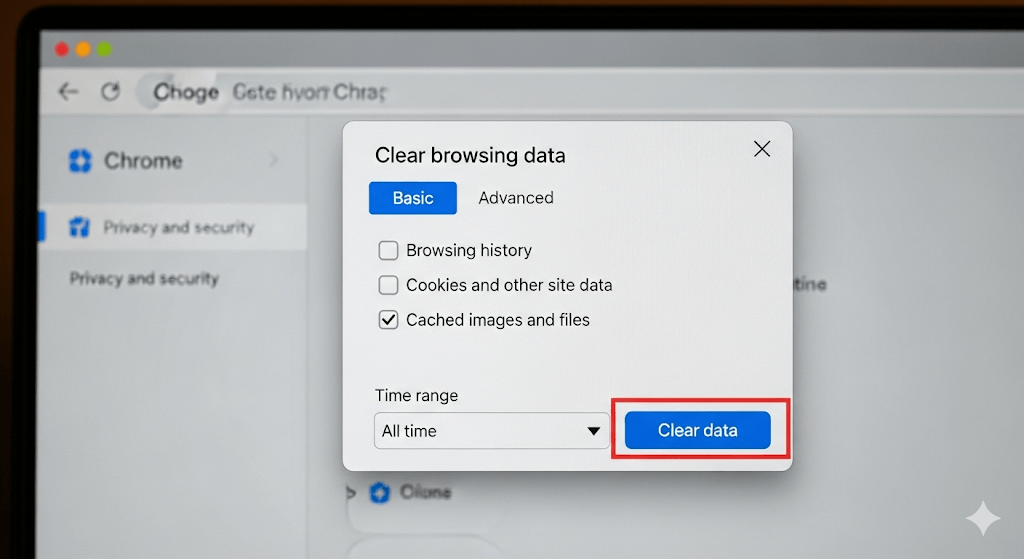Click the lower Privacy and security text entry
1024x559 pixels.
[144, 279]
